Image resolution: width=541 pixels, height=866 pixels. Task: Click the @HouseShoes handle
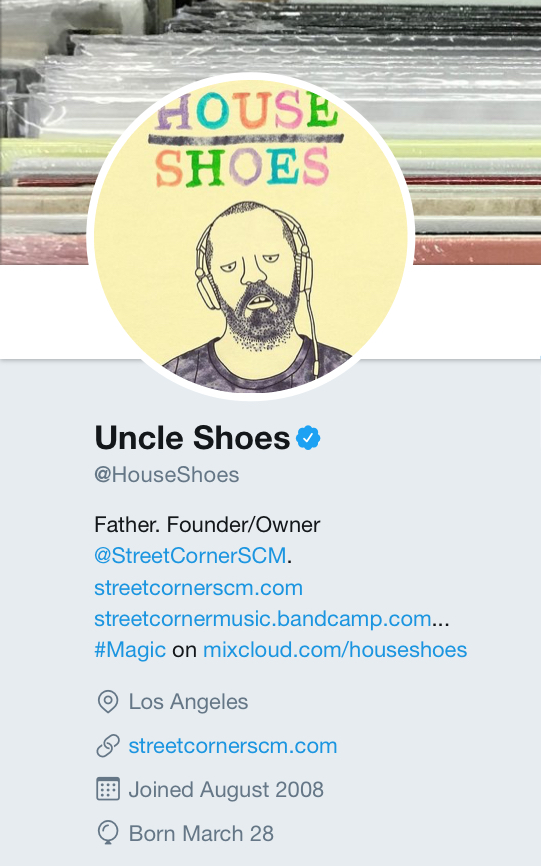167,475
